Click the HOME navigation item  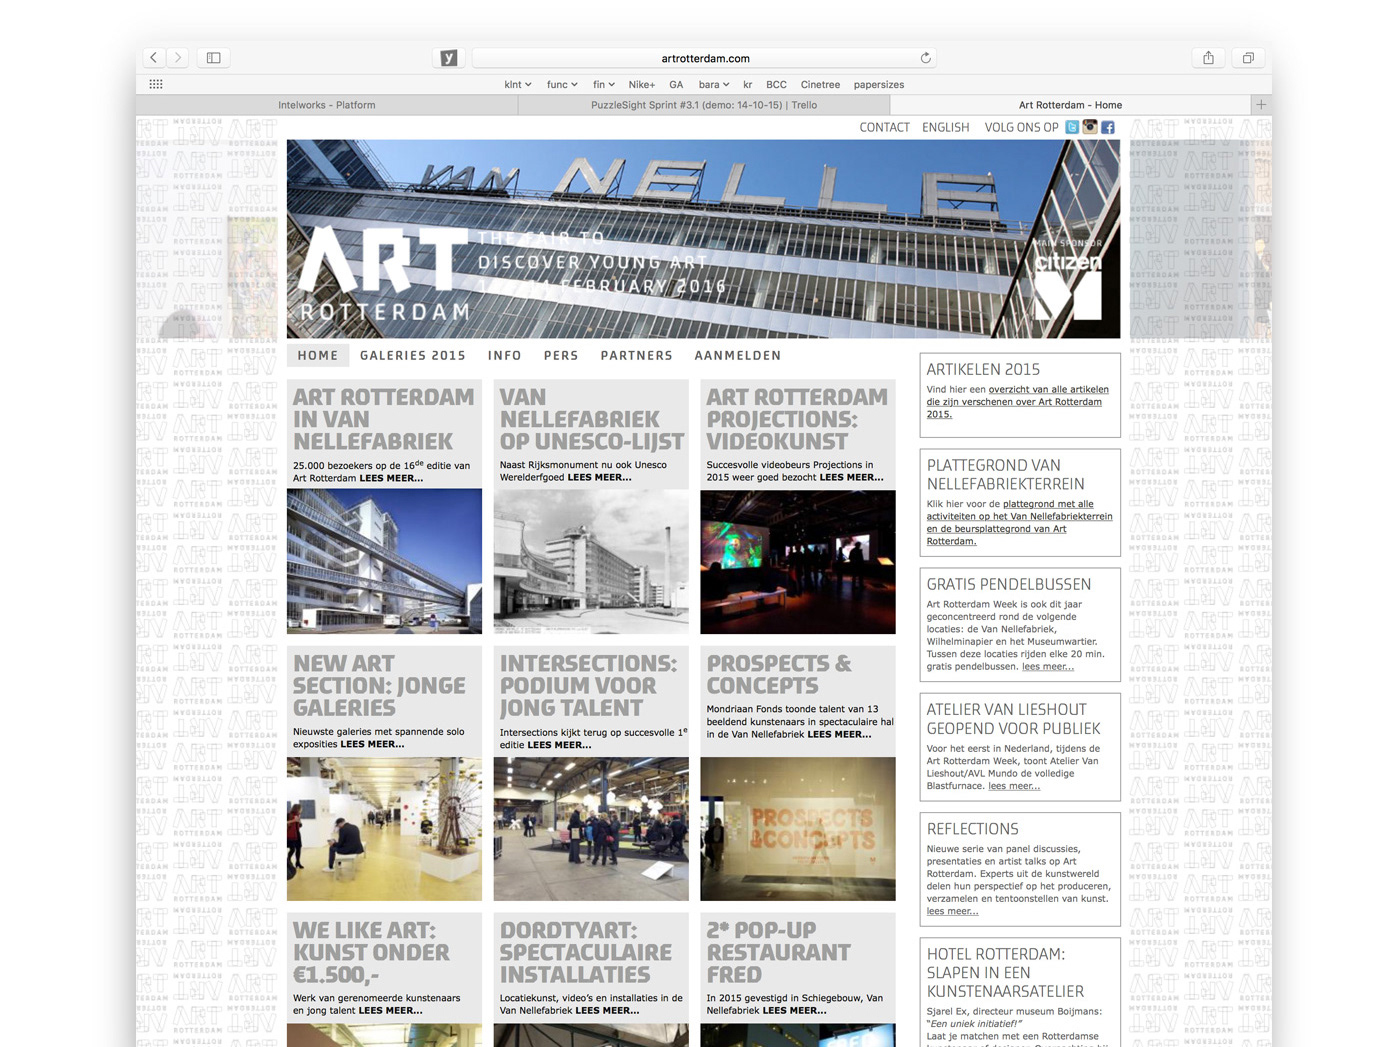(x=318, y=355)
